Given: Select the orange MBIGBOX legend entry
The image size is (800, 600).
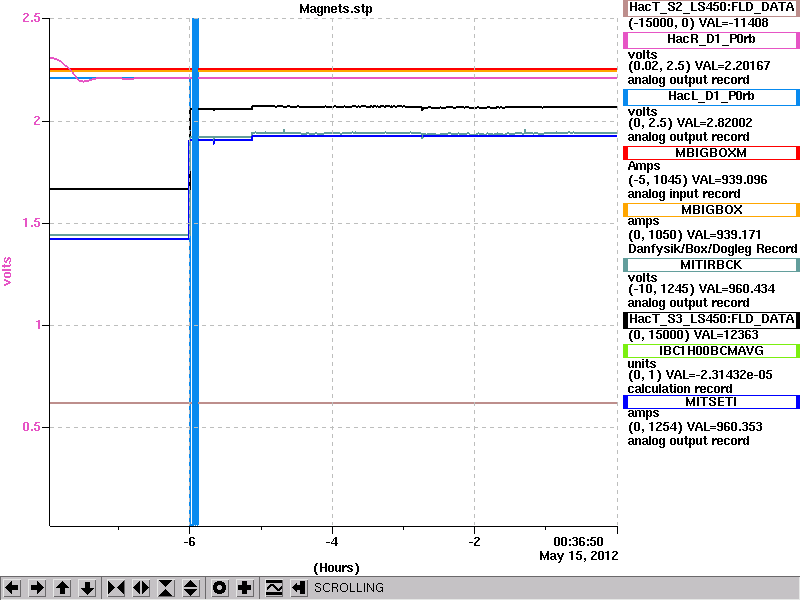Looking at the screenshot, I should [711, 210].
